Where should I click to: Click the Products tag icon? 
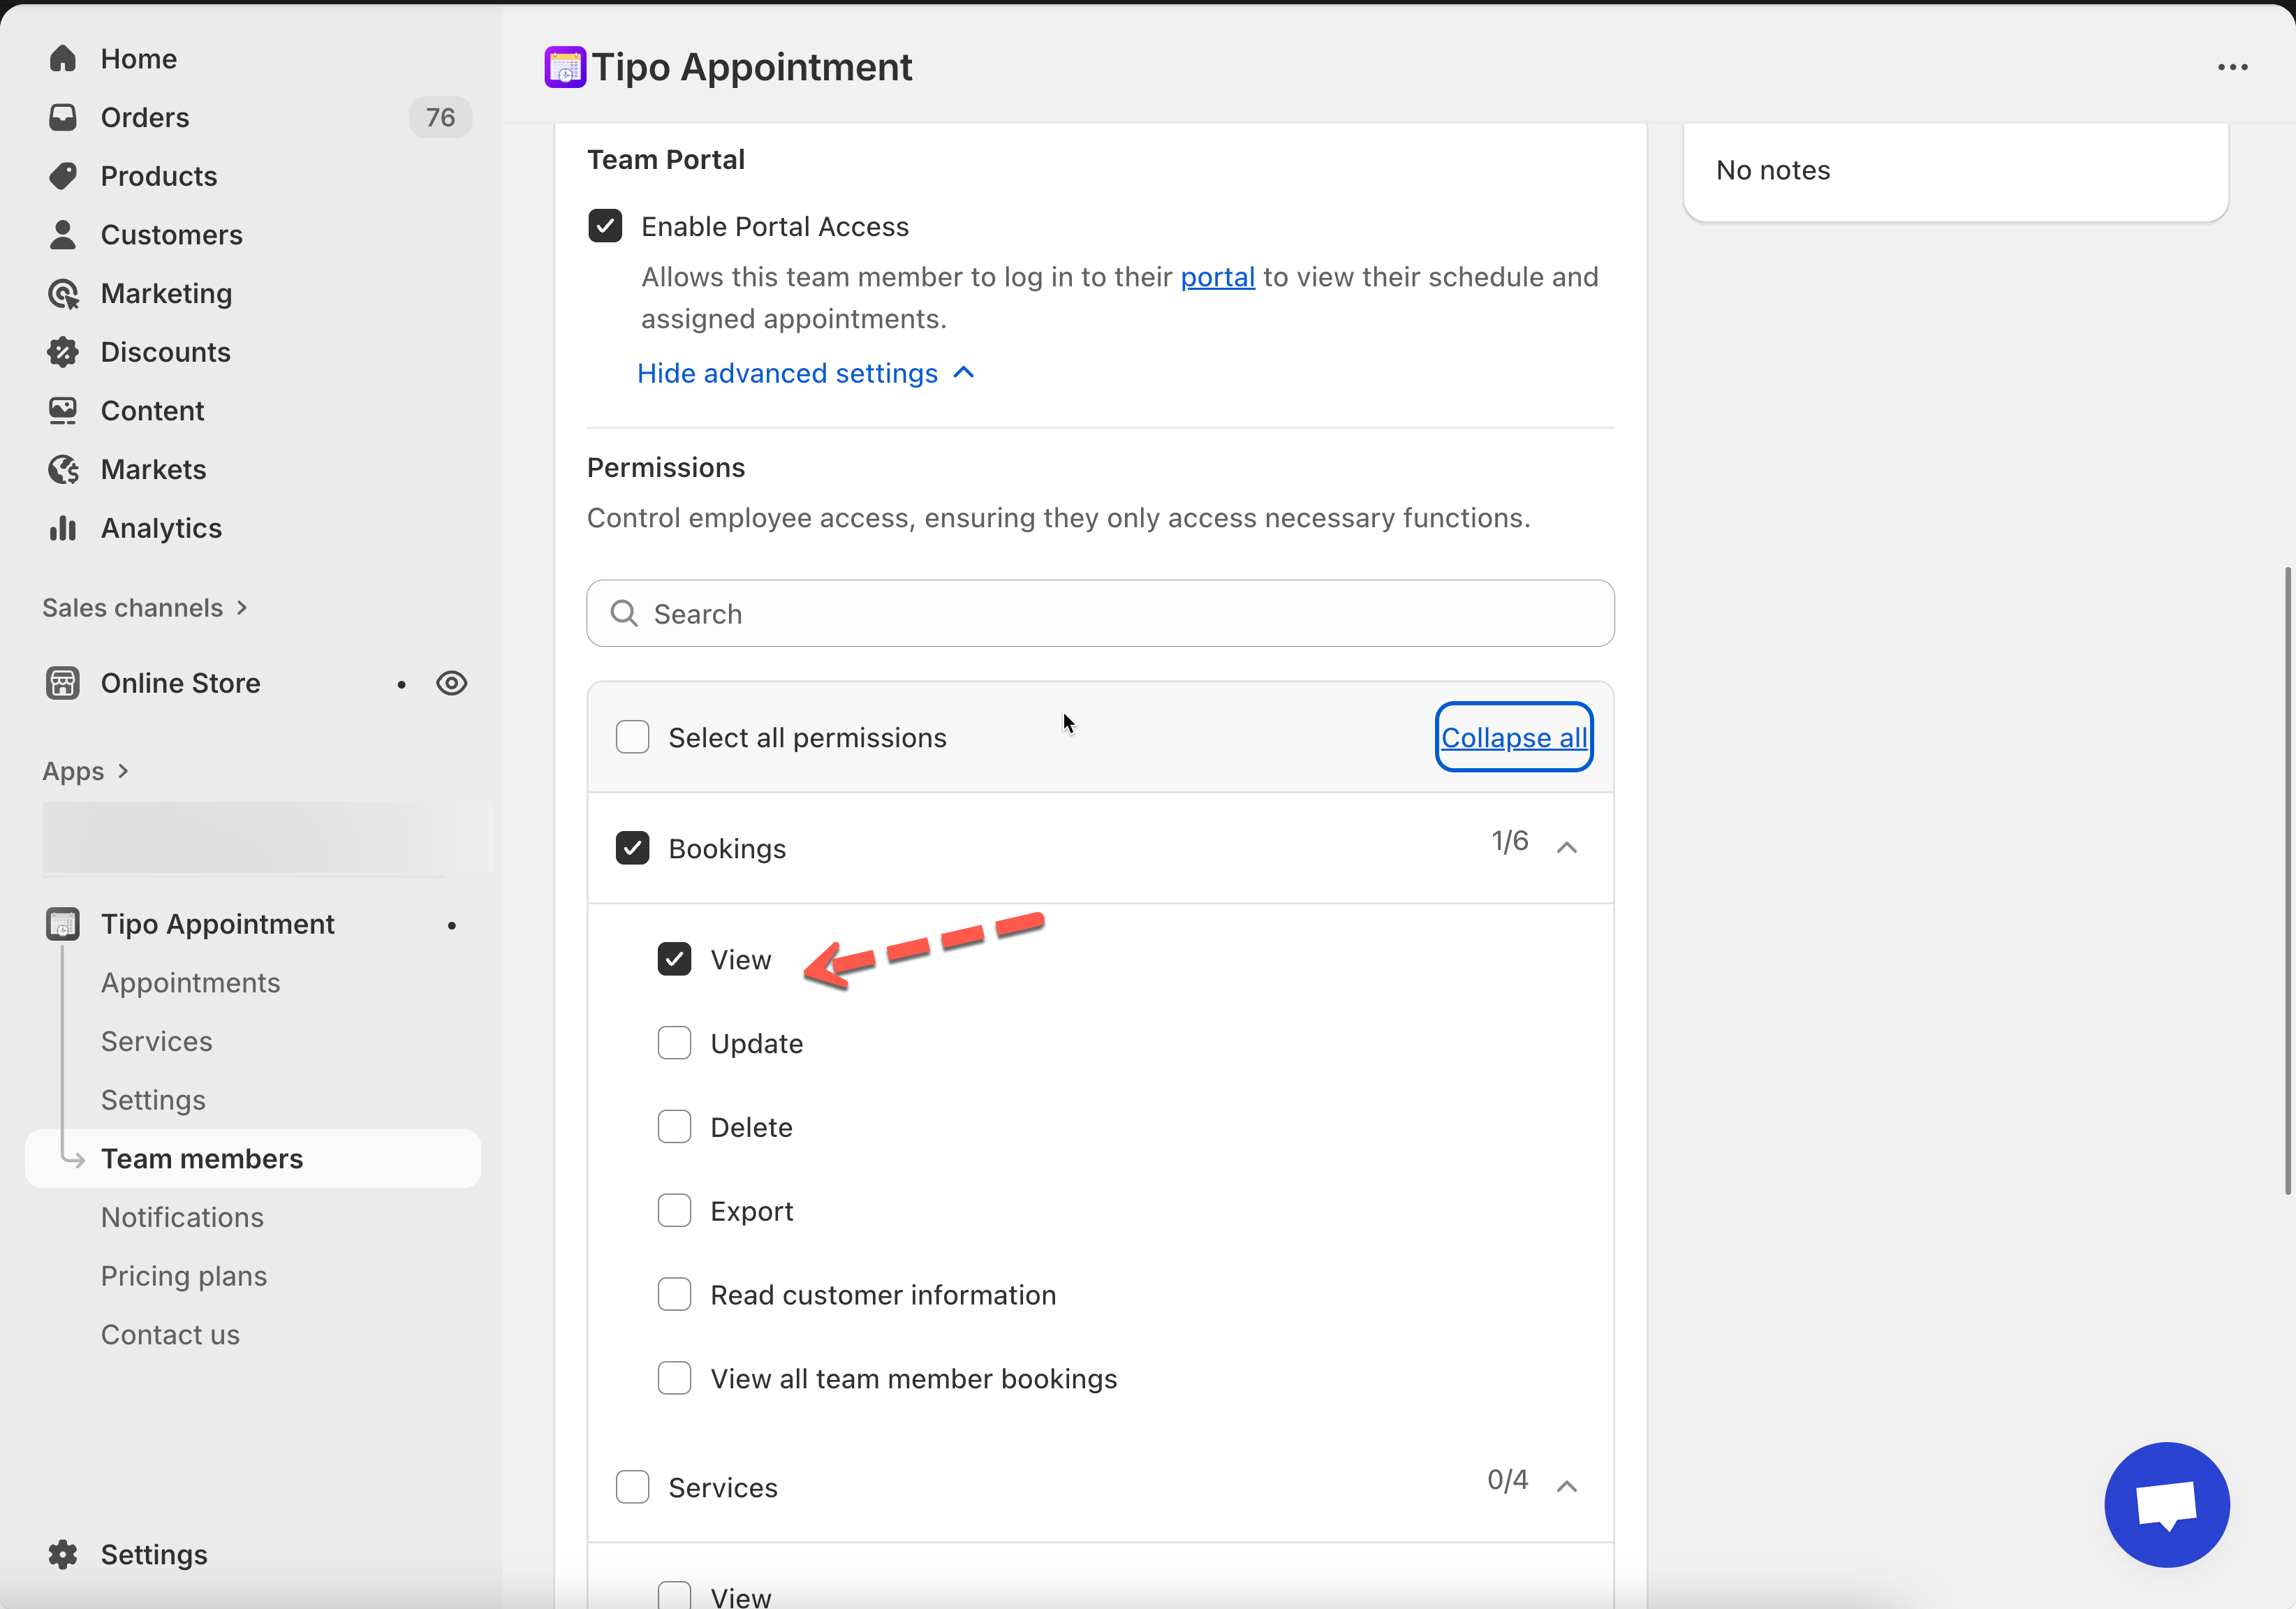(x=63, y=176)
